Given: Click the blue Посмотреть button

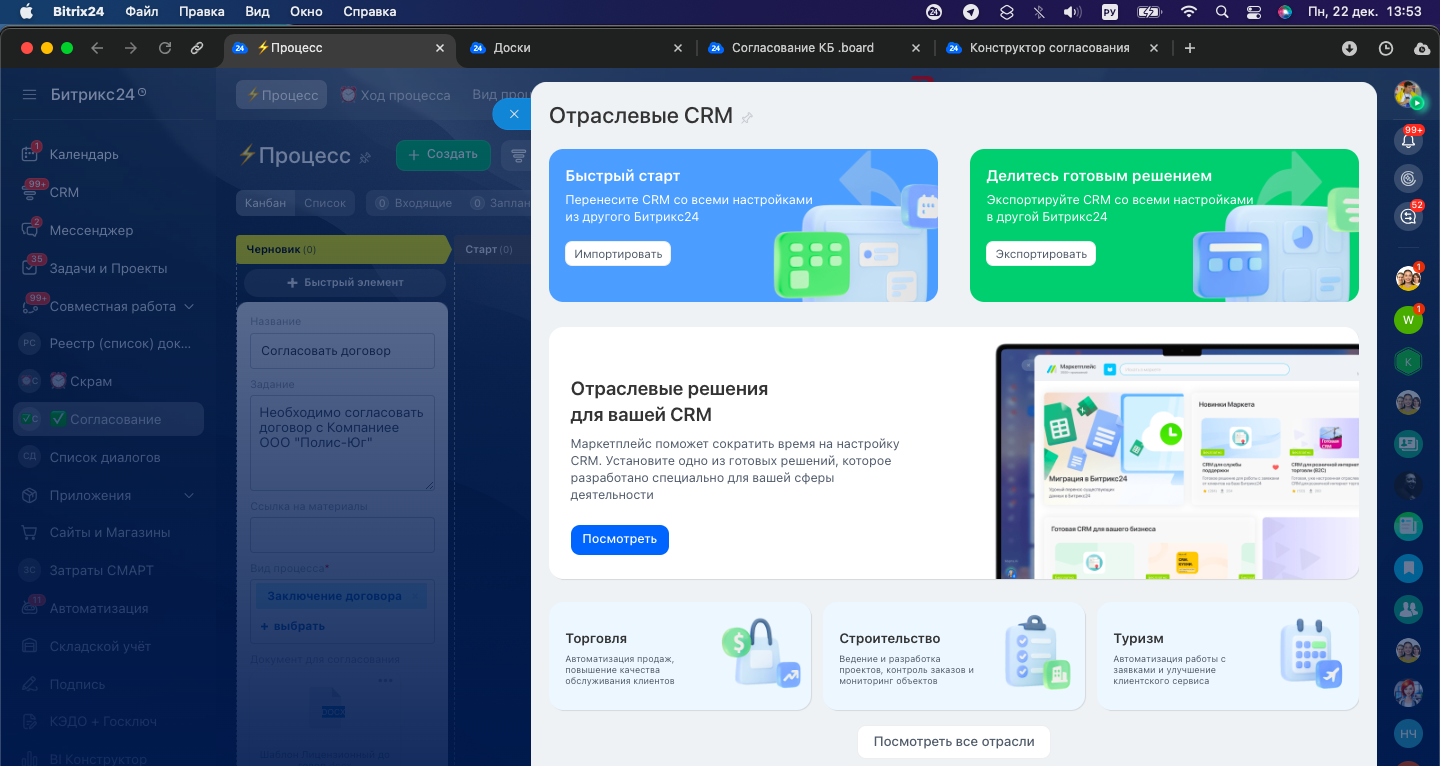Looking at the screenshot, I should 620,539.
